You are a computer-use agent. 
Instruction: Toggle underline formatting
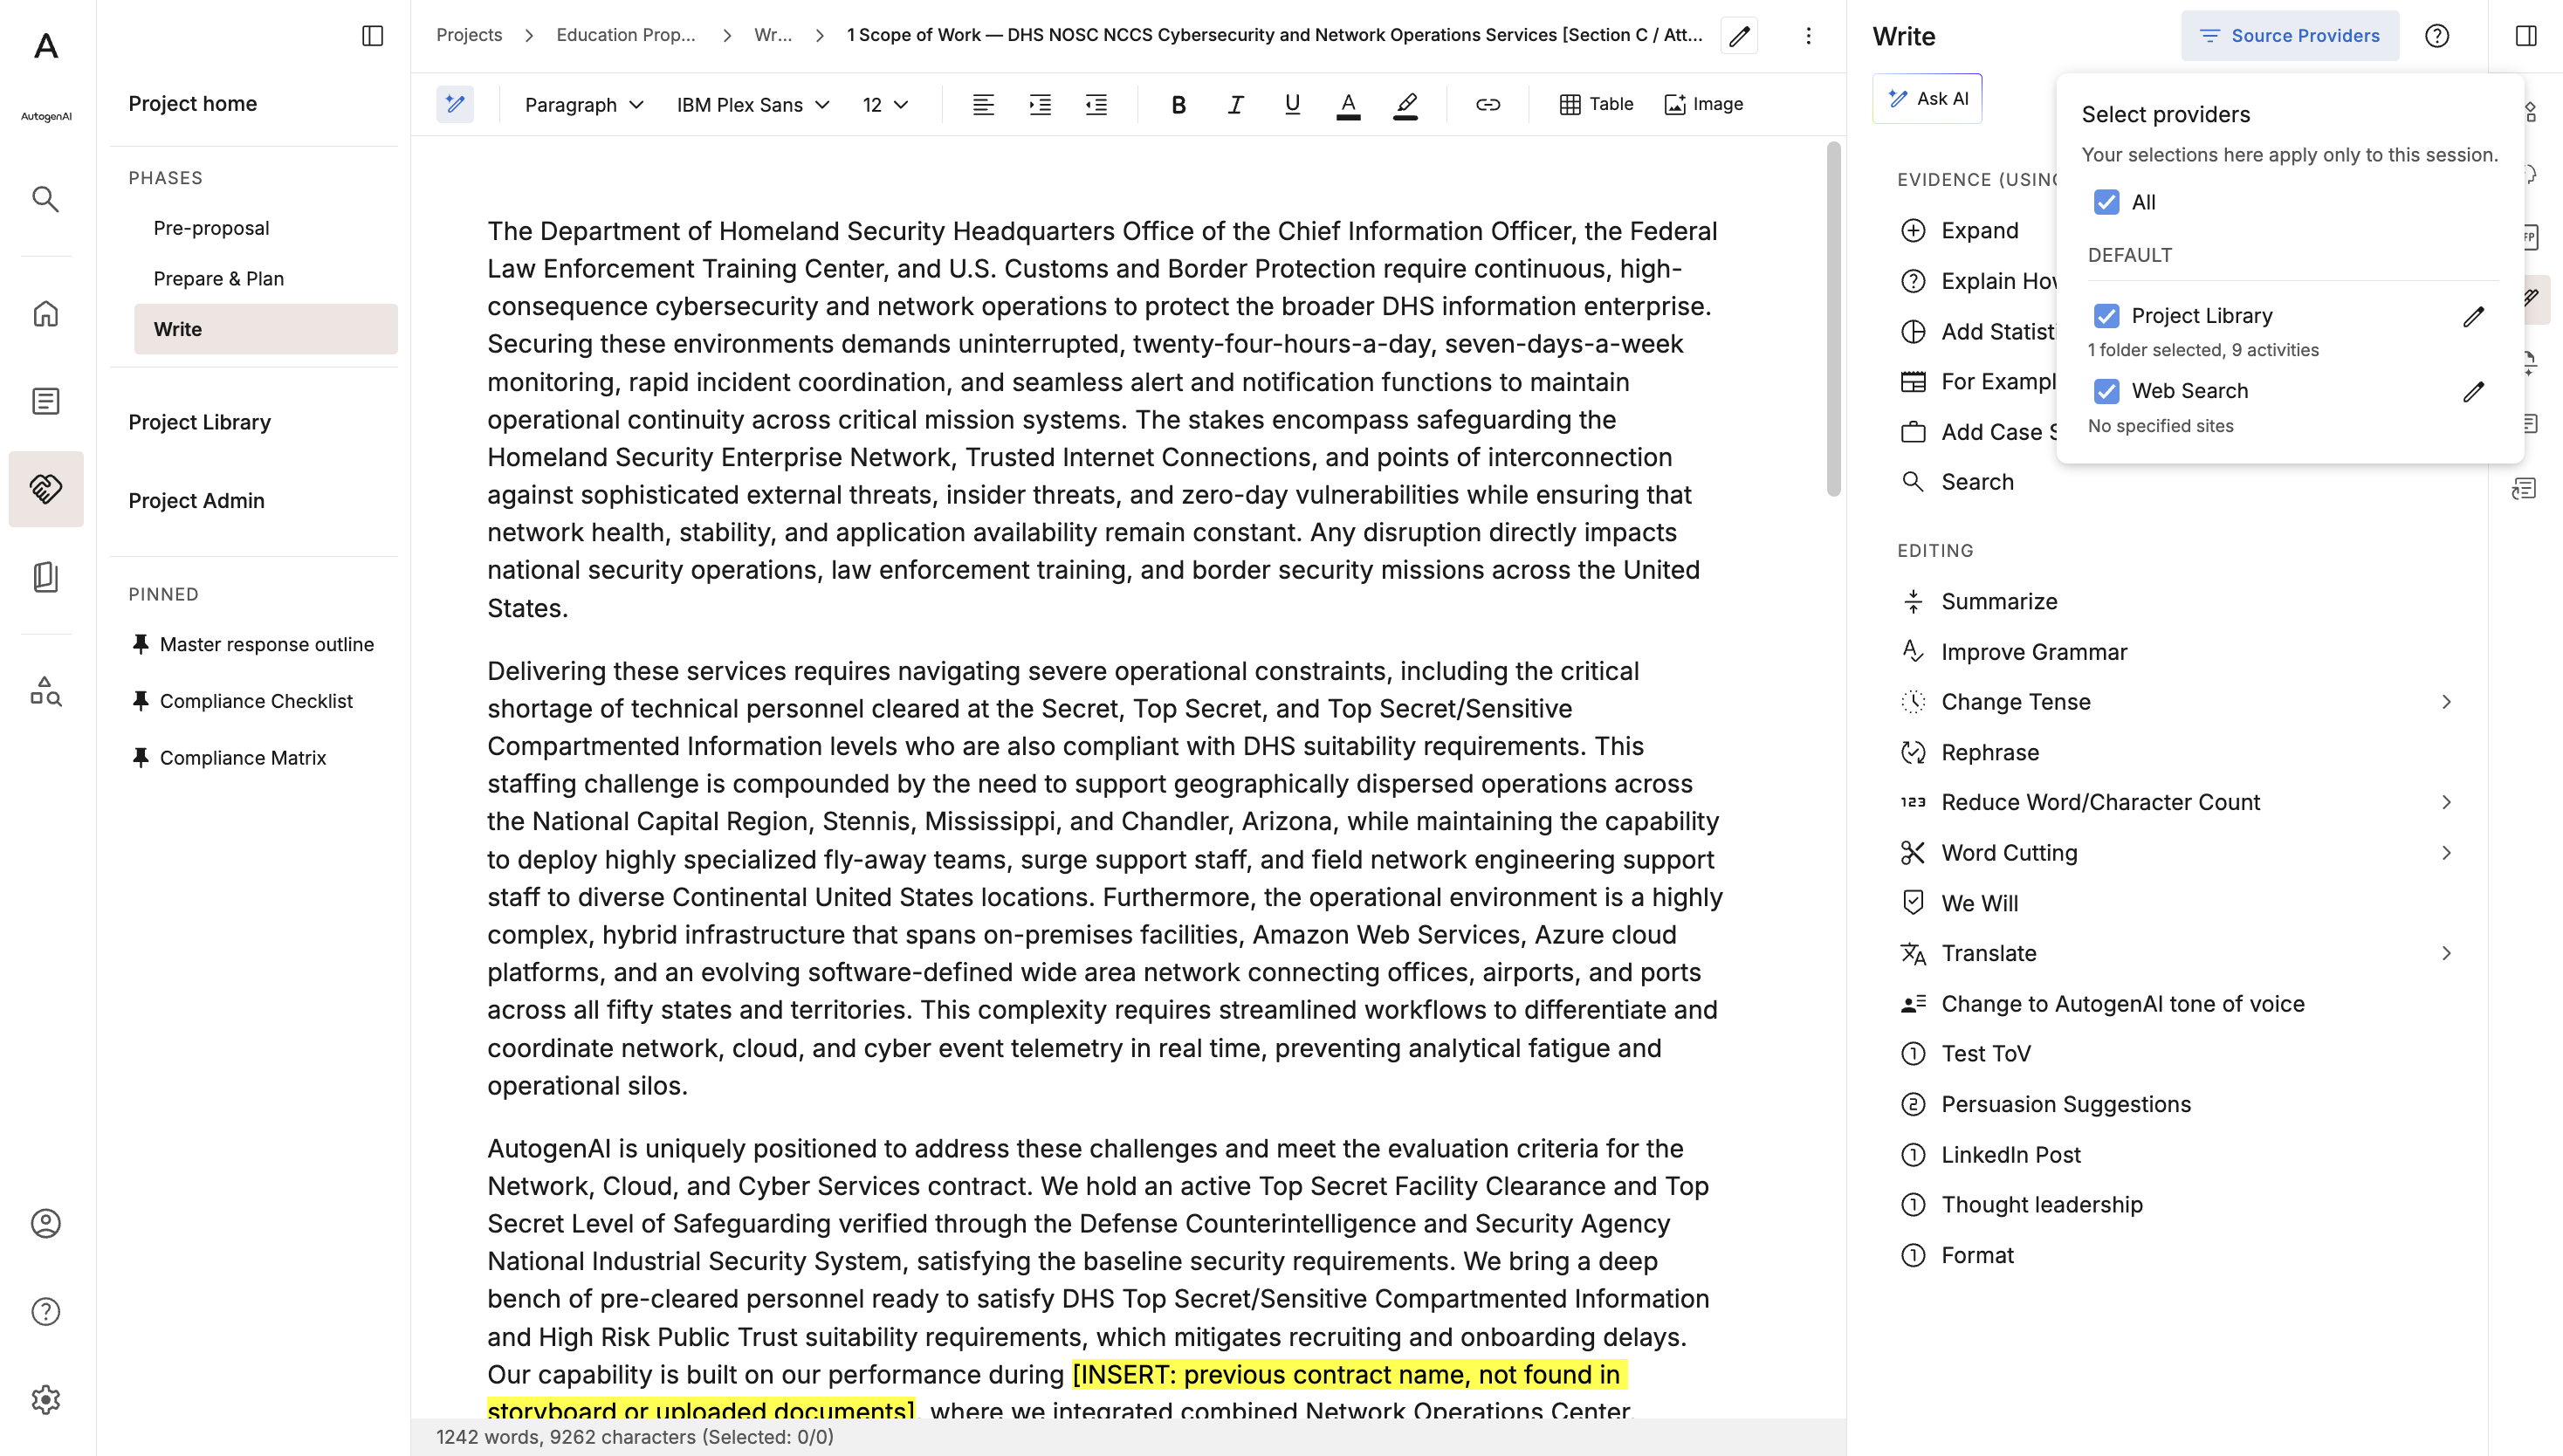(x=1292, y=104)
